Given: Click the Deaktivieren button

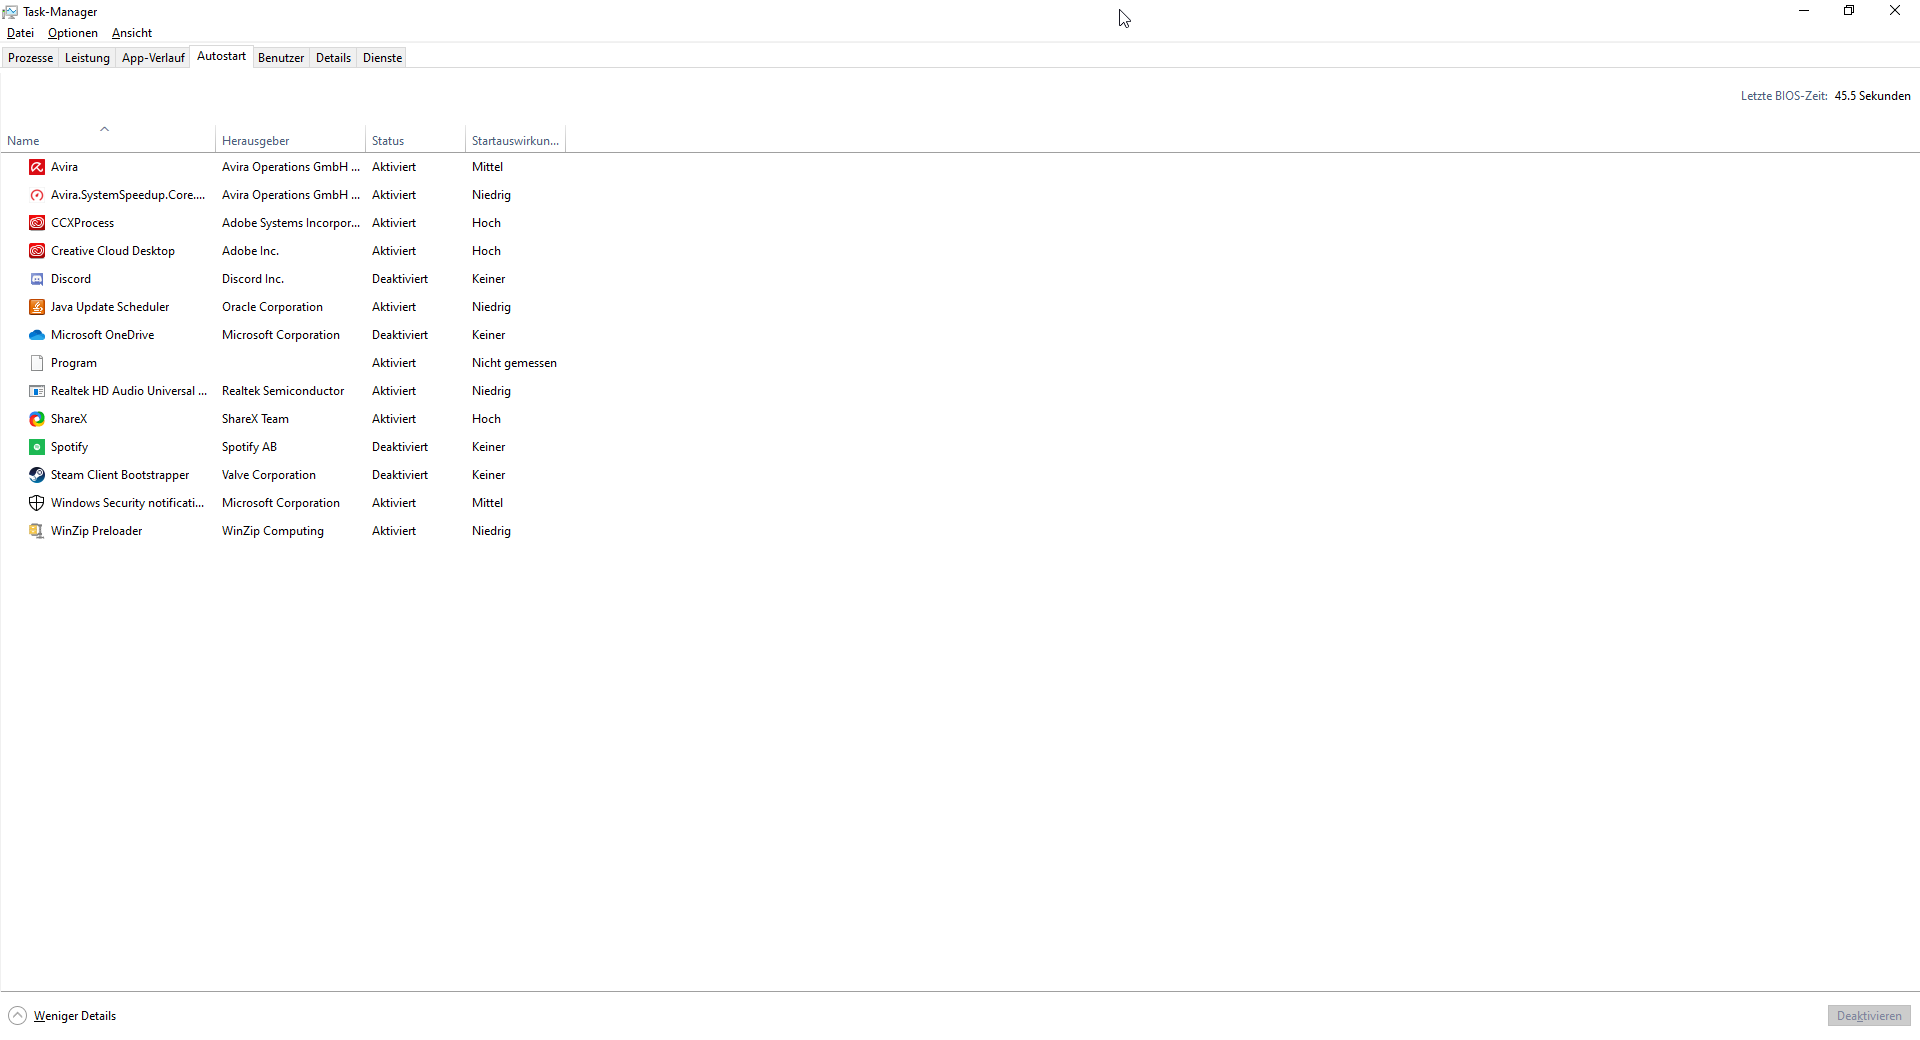Looking at the screenshot, I should [1869, 1016].
